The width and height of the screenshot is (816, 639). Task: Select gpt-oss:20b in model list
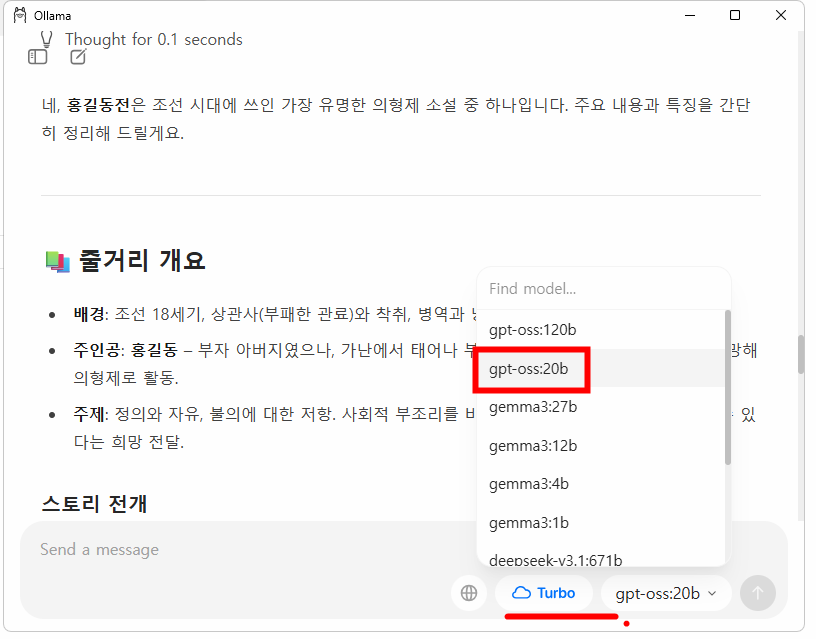(601, 368)
